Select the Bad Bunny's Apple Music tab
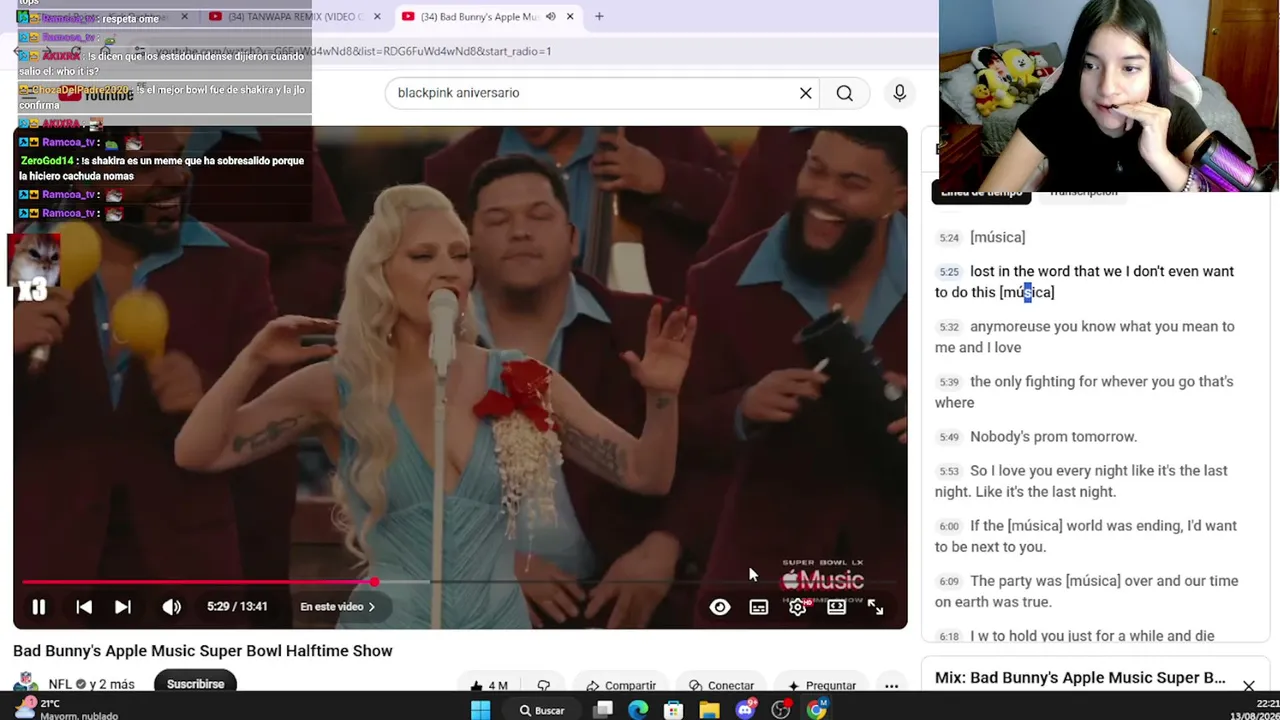The width and height of the screenshot is (1280, 720). coord(478,16)
